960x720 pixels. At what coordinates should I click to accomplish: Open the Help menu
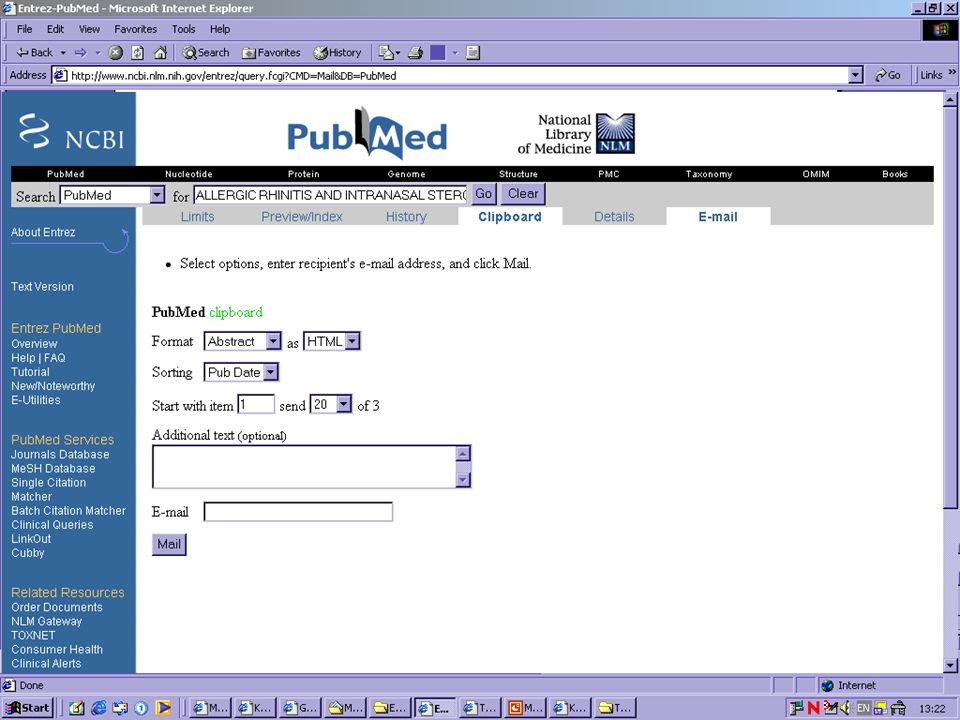tap(220, 29)
